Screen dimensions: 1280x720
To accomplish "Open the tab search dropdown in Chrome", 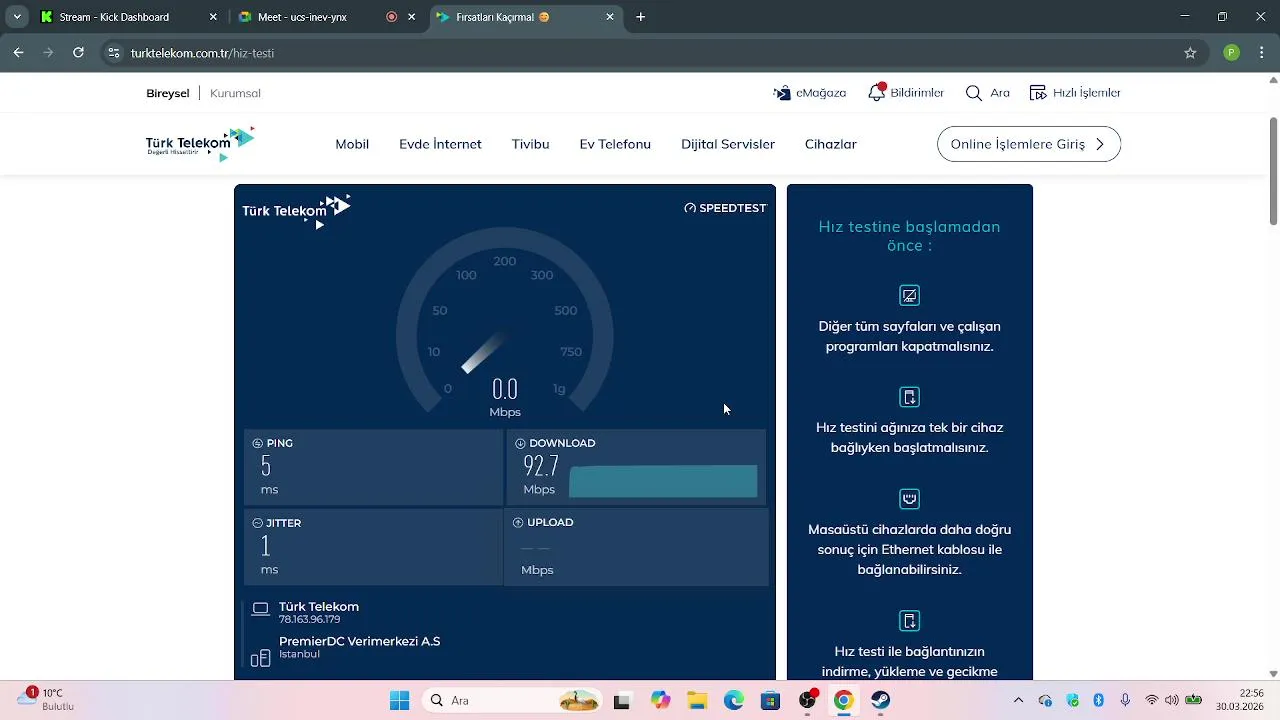I will (x=17, y=17).
